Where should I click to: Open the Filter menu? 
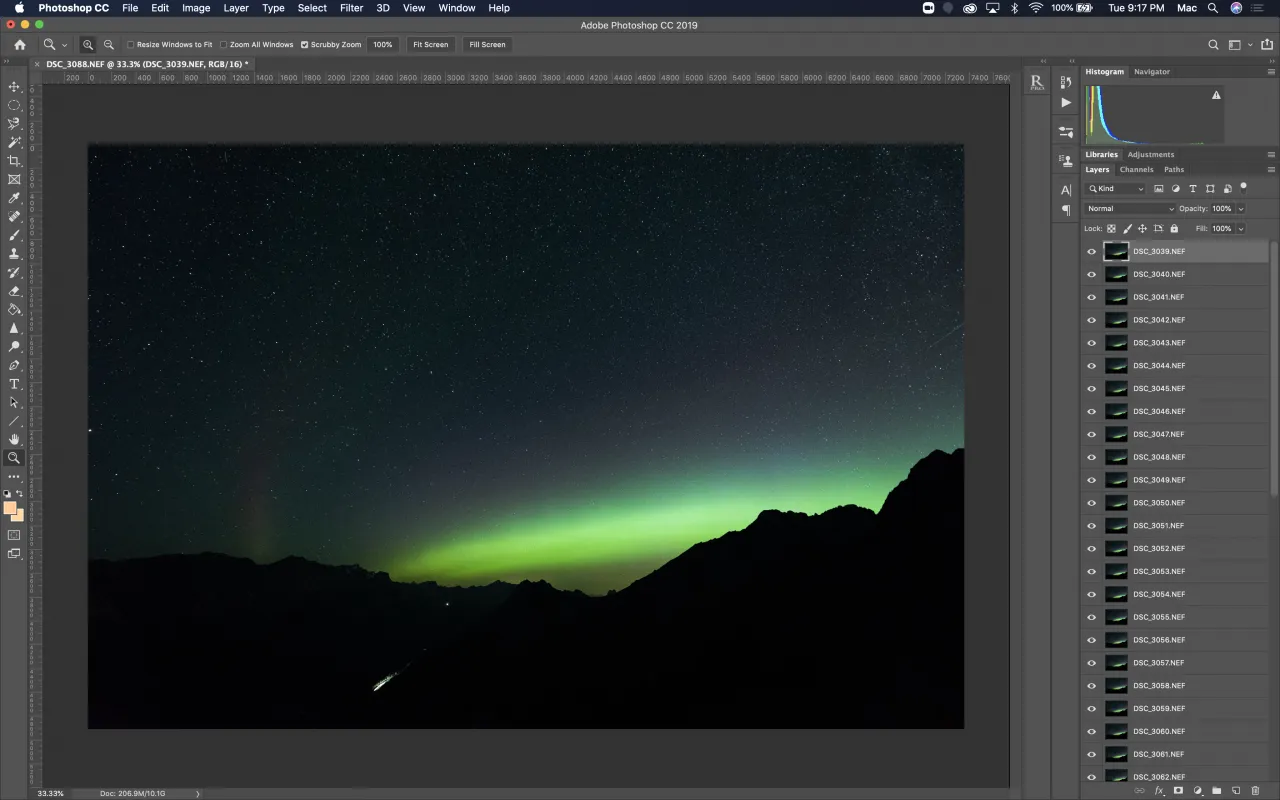[x=351, y=8]
